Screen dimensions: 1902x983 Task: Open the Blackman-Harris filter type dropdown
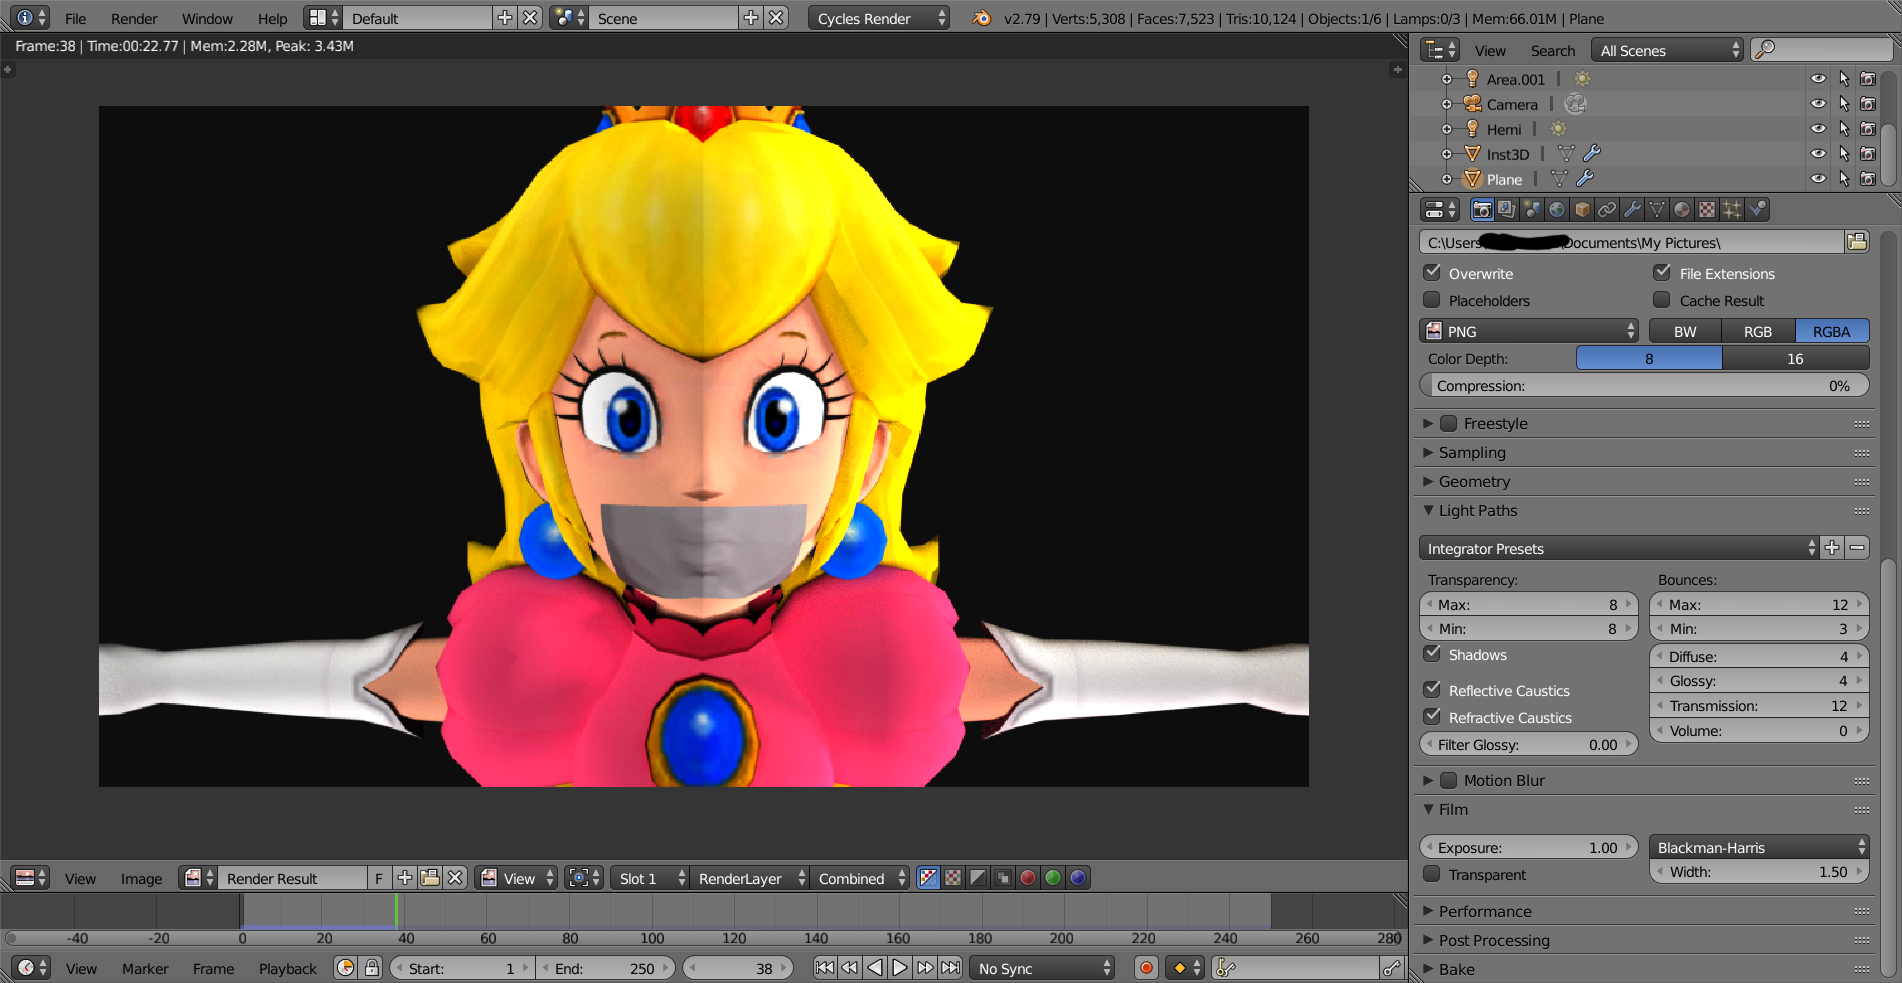tap(1759, 847)
